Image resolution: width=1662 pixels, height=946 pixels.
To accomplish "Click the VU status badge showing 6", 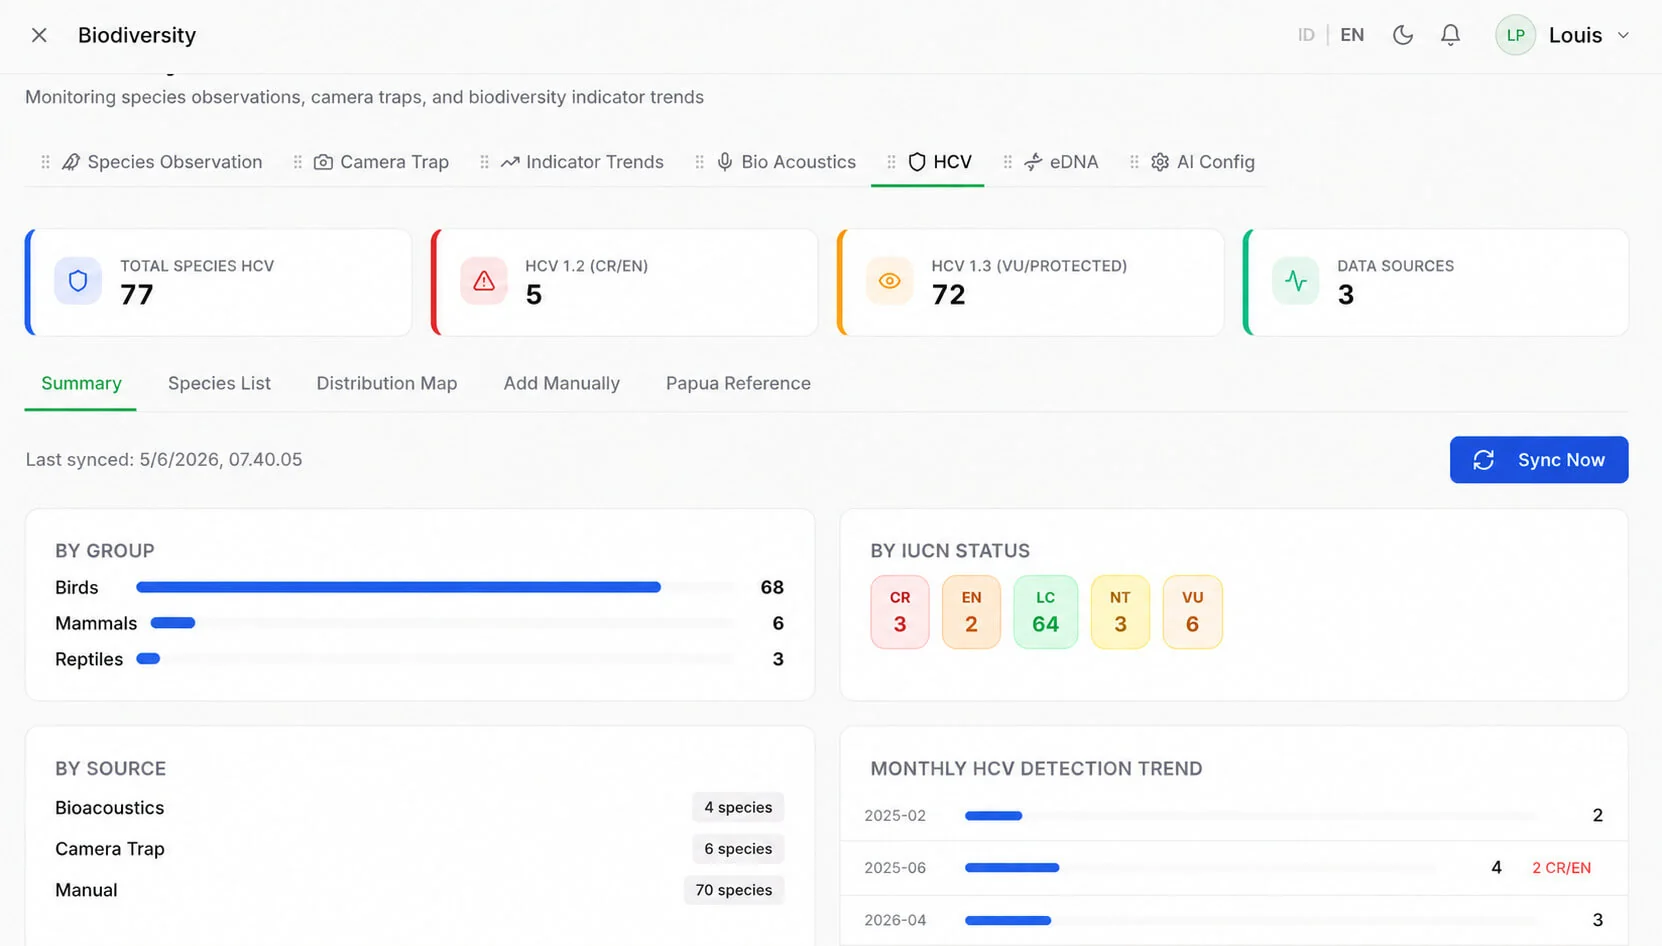I will tap(1192, 612).
